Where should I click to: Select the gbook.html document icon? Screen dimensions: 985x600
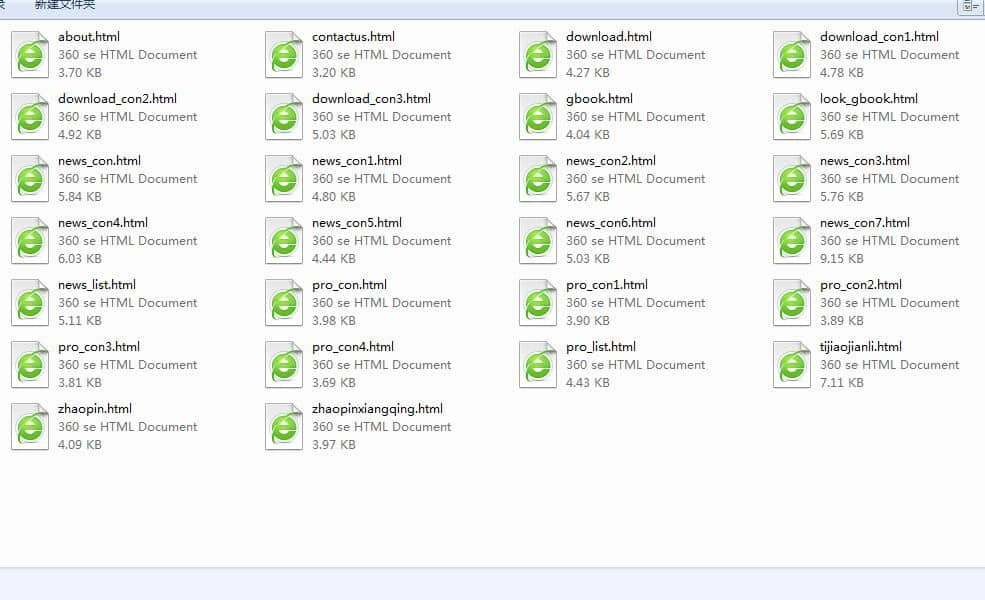pyautogui.click(x=538, y=117)
